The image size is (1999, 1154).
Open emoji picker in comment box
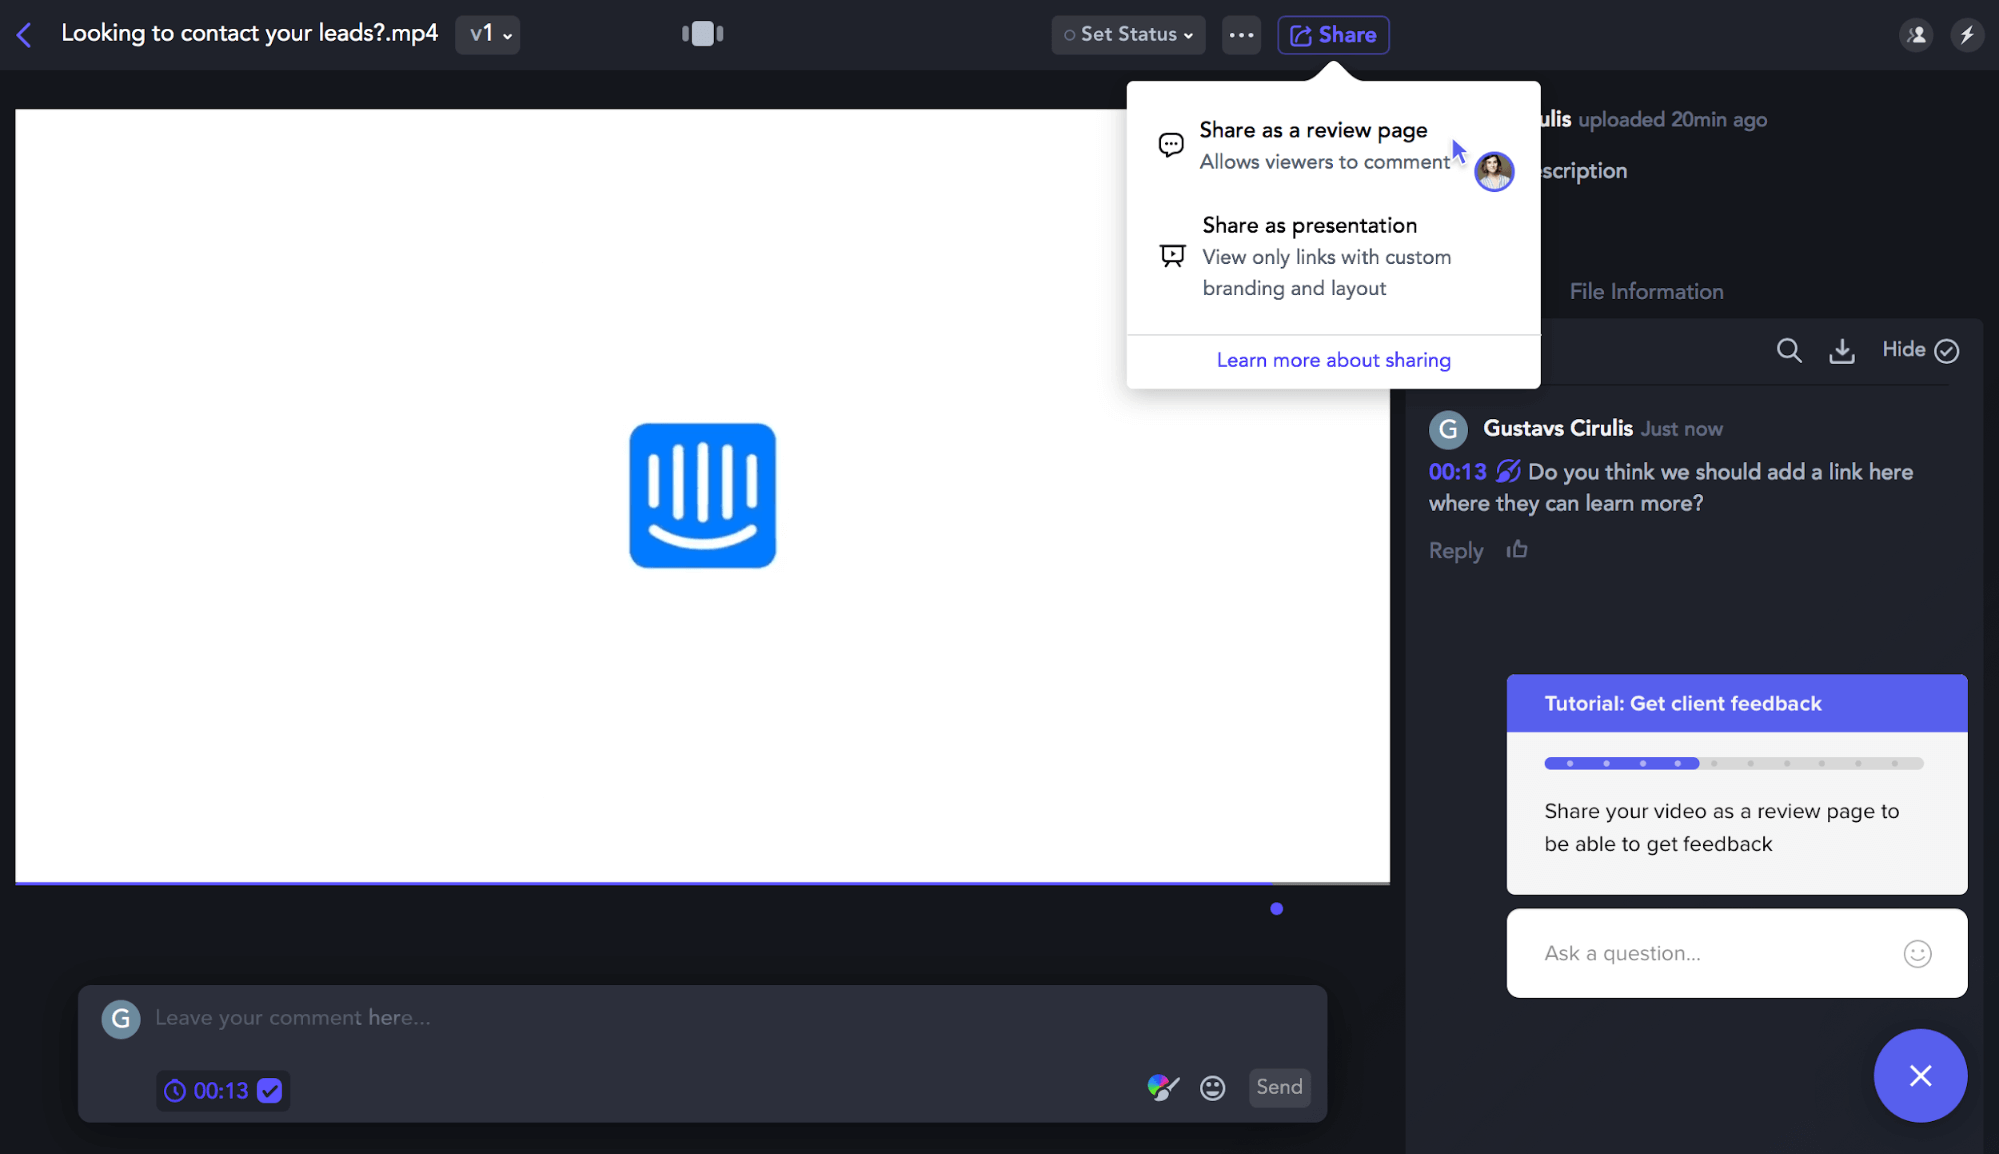[1212, 1088]
